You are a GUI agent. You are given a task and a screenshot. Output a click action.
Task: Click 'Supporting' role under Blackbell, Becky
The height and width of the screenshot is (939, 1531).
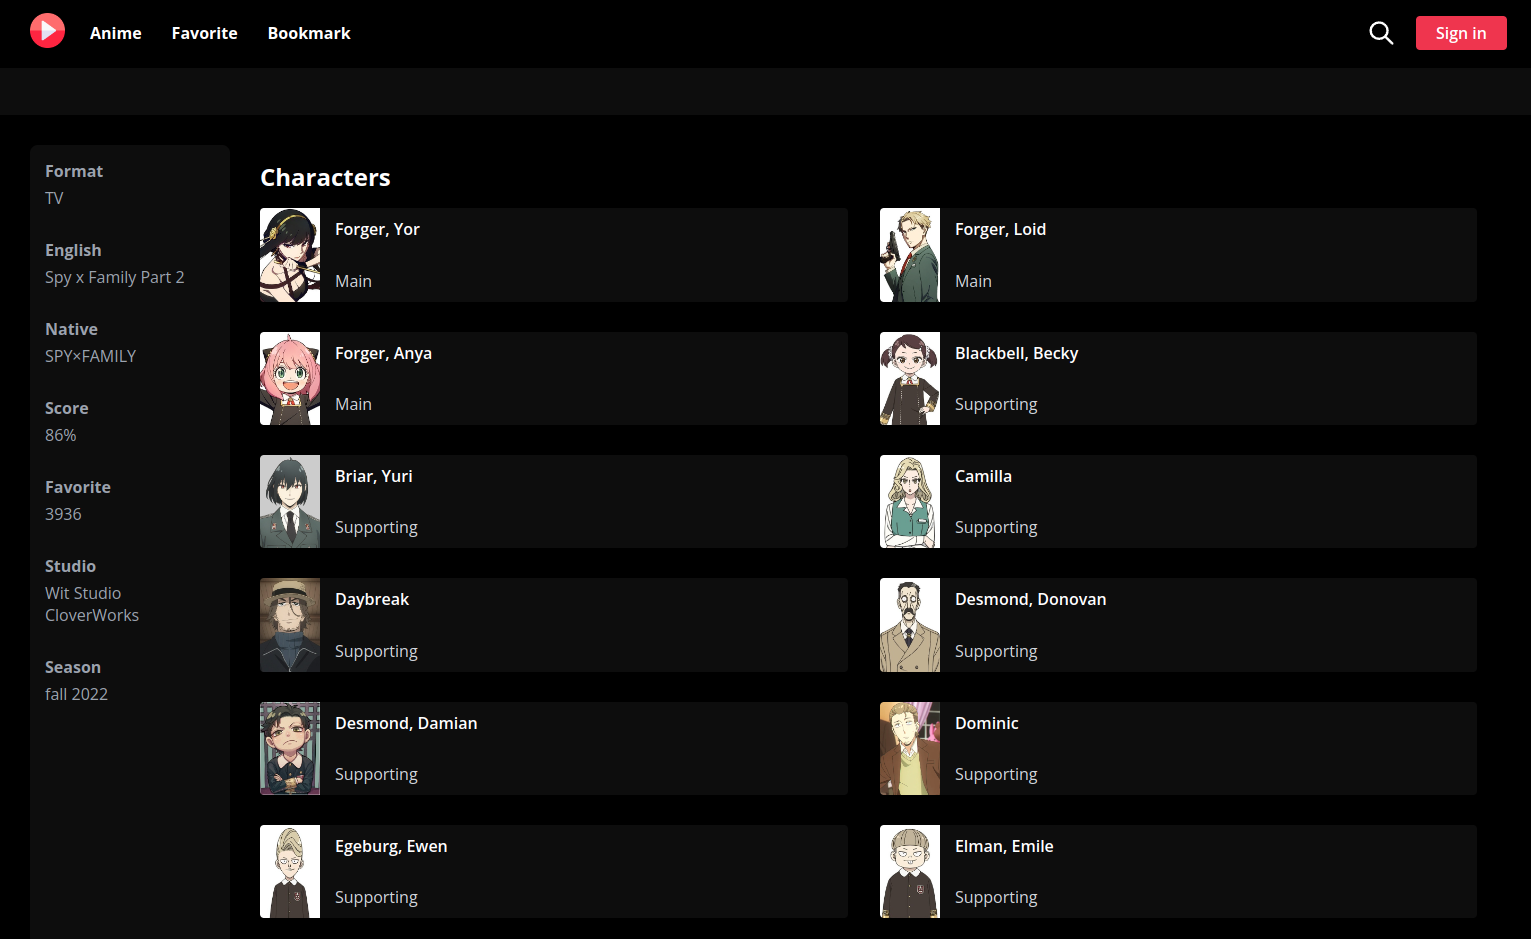click(x=996, y=404)
